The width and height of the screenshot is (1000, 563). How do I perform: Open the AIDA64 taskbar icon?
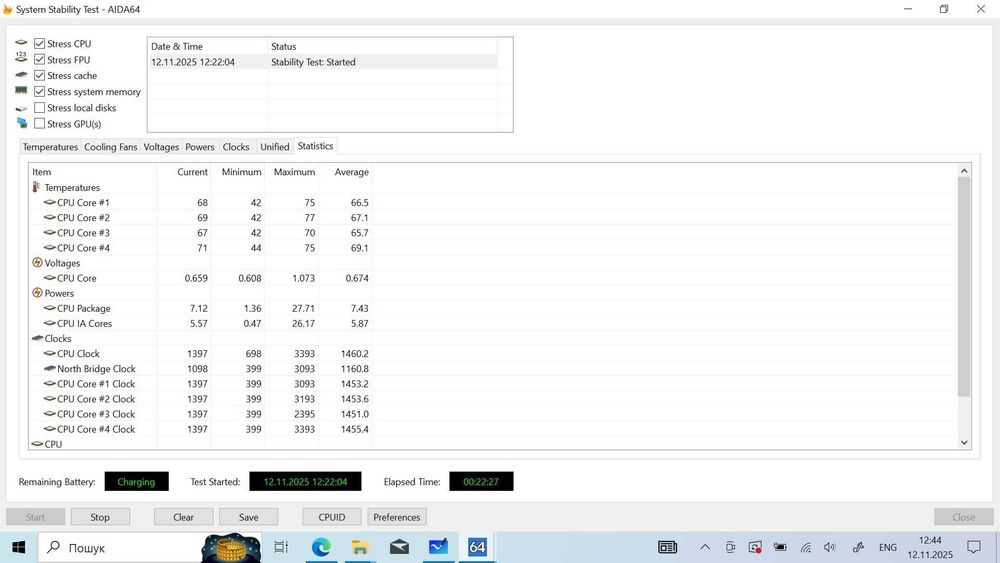pyautogui.click(x=477, y=547)
